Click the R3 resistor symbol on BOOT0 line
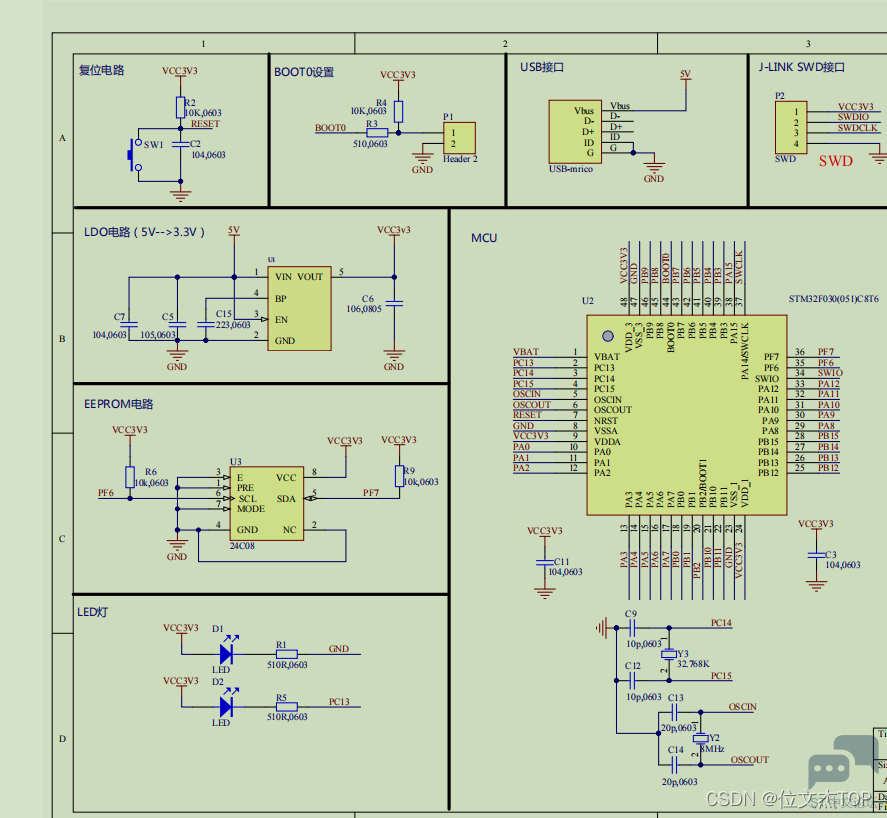The image size is (887, 818). pos(377,133)
